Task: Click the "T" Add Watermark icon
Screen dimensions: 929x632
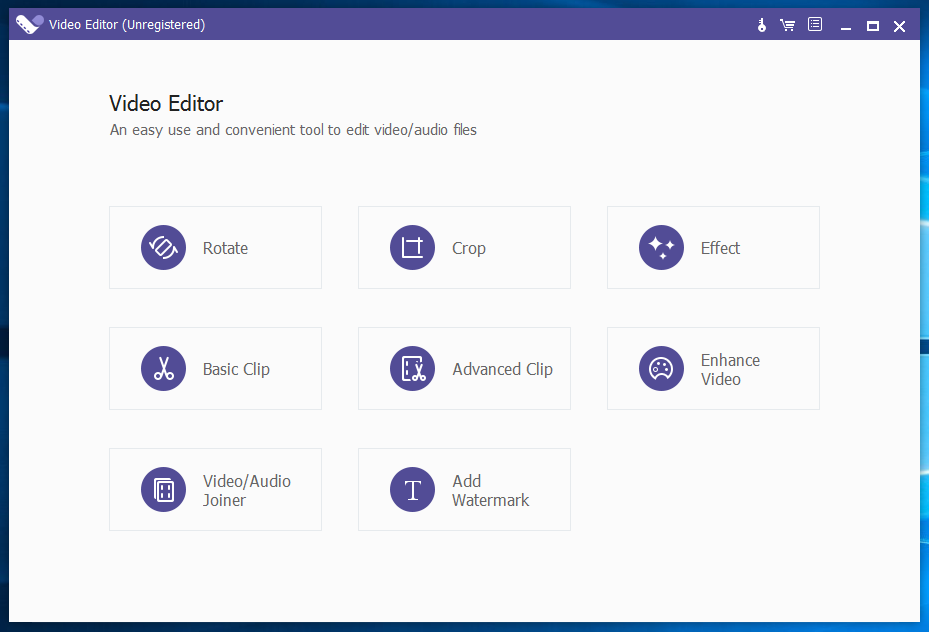Action: (x=412, y=489)
